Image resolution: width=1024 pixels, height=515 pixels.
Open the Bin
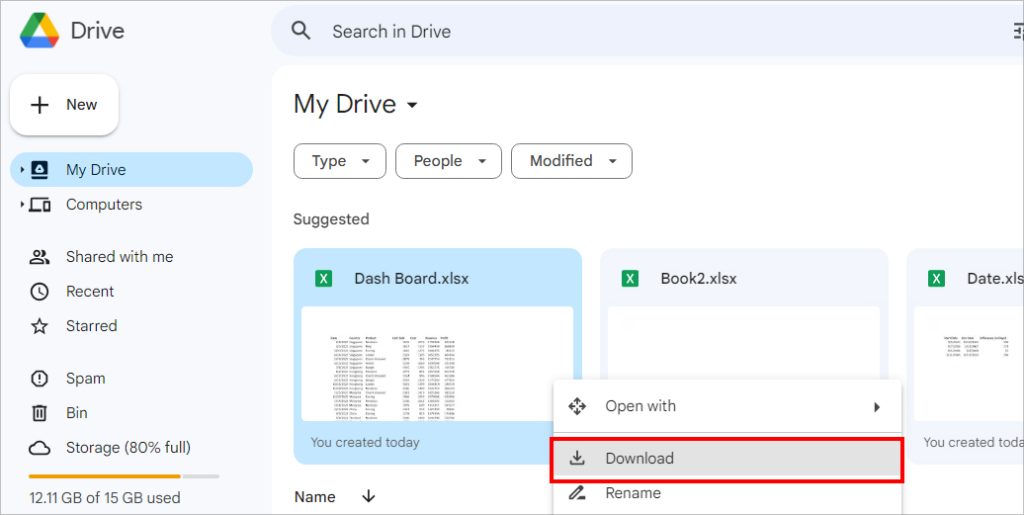(x=76, y=413)
